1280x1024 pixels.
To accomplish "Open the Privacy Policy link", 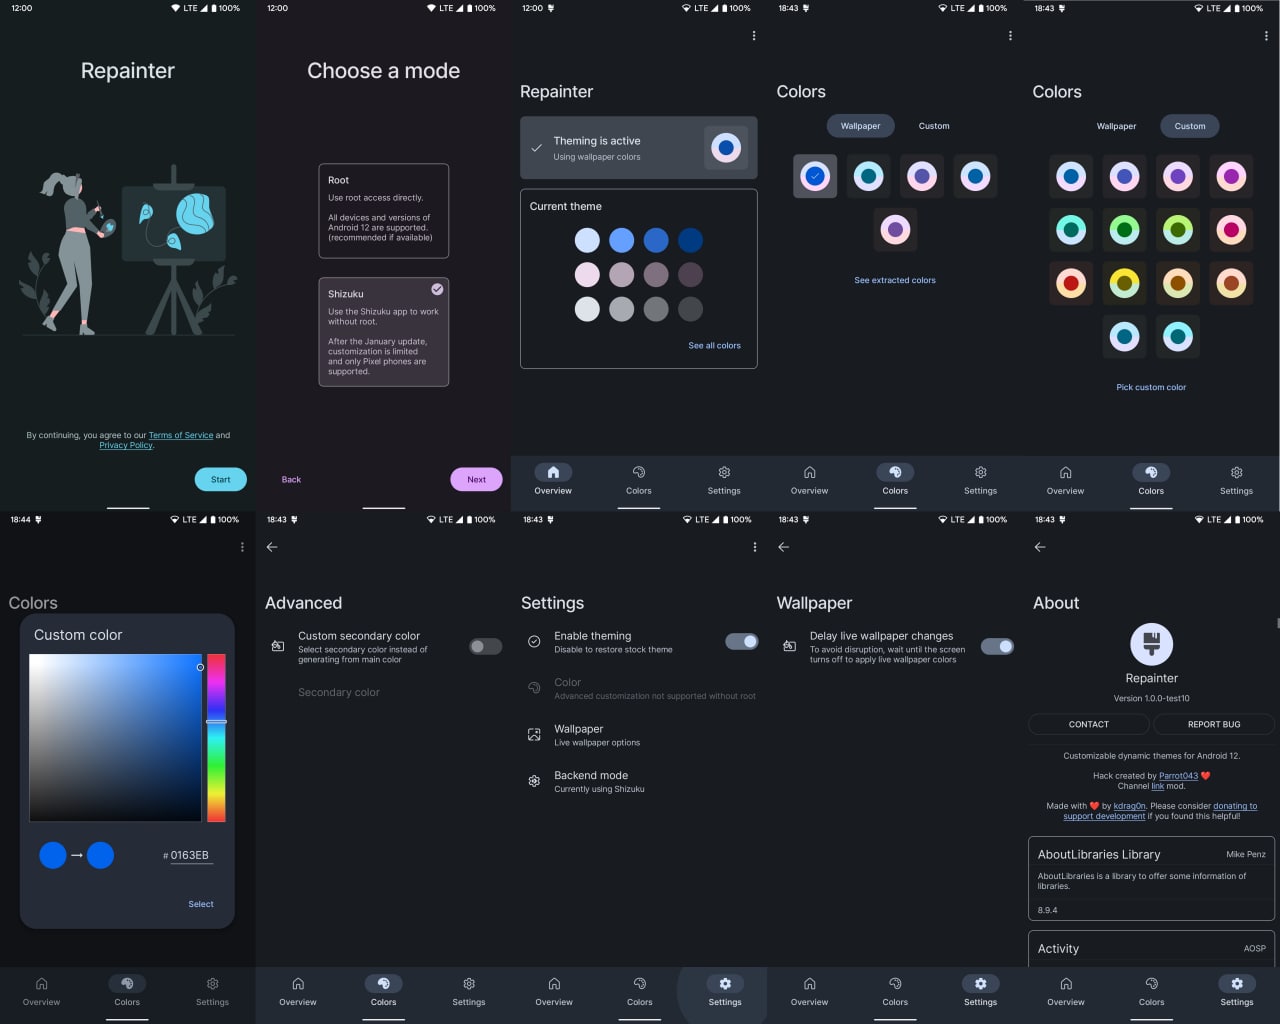I will [x=126, y=445].
